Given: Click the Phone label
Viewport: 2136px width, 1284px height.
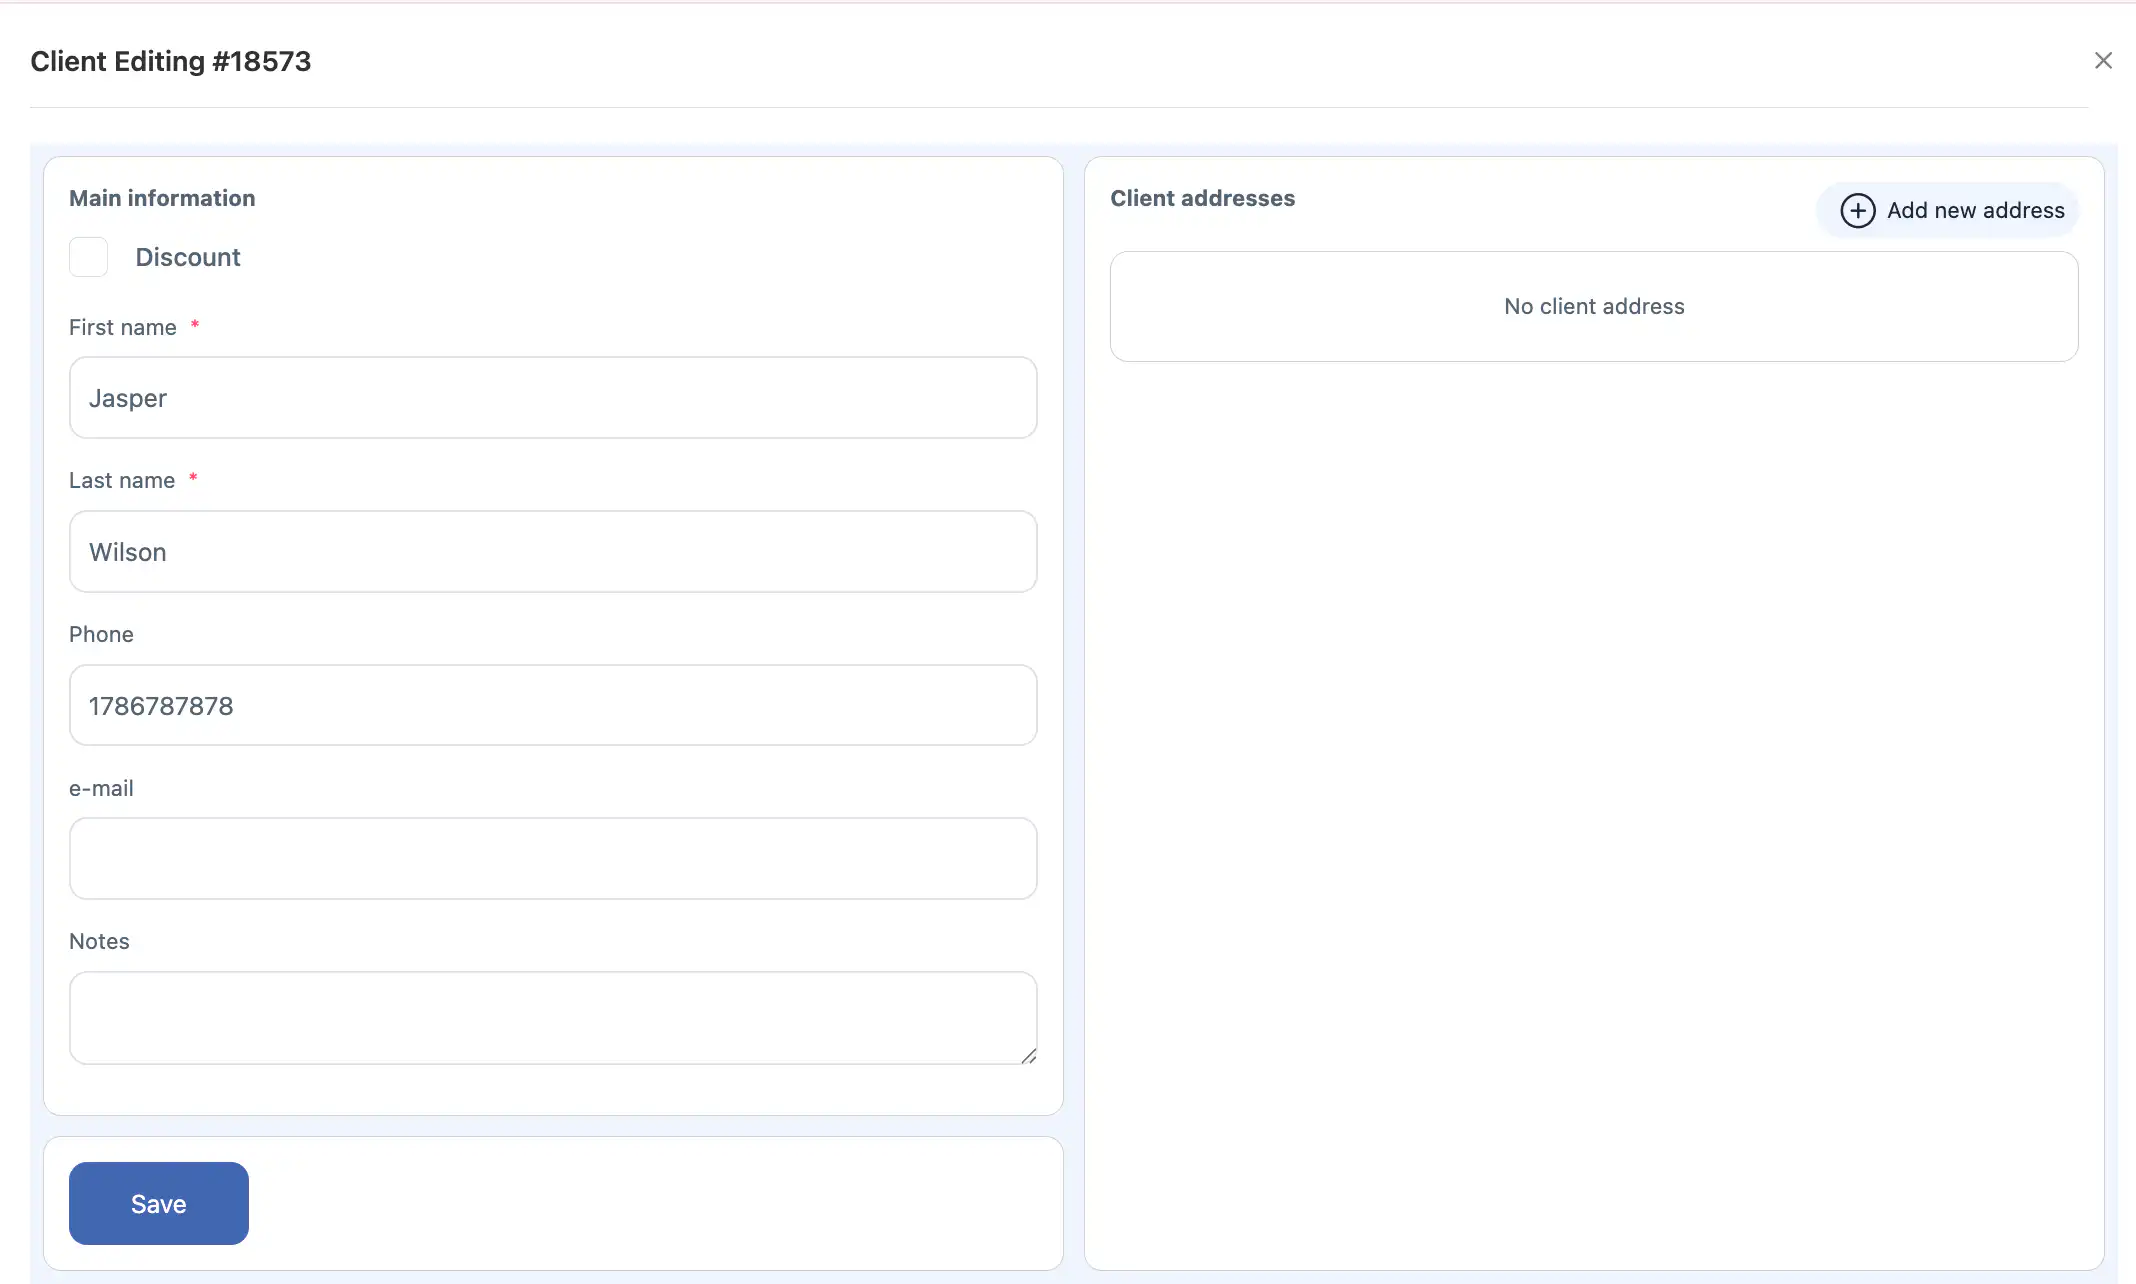Looking at the screenshot, I should click(101, 635).
